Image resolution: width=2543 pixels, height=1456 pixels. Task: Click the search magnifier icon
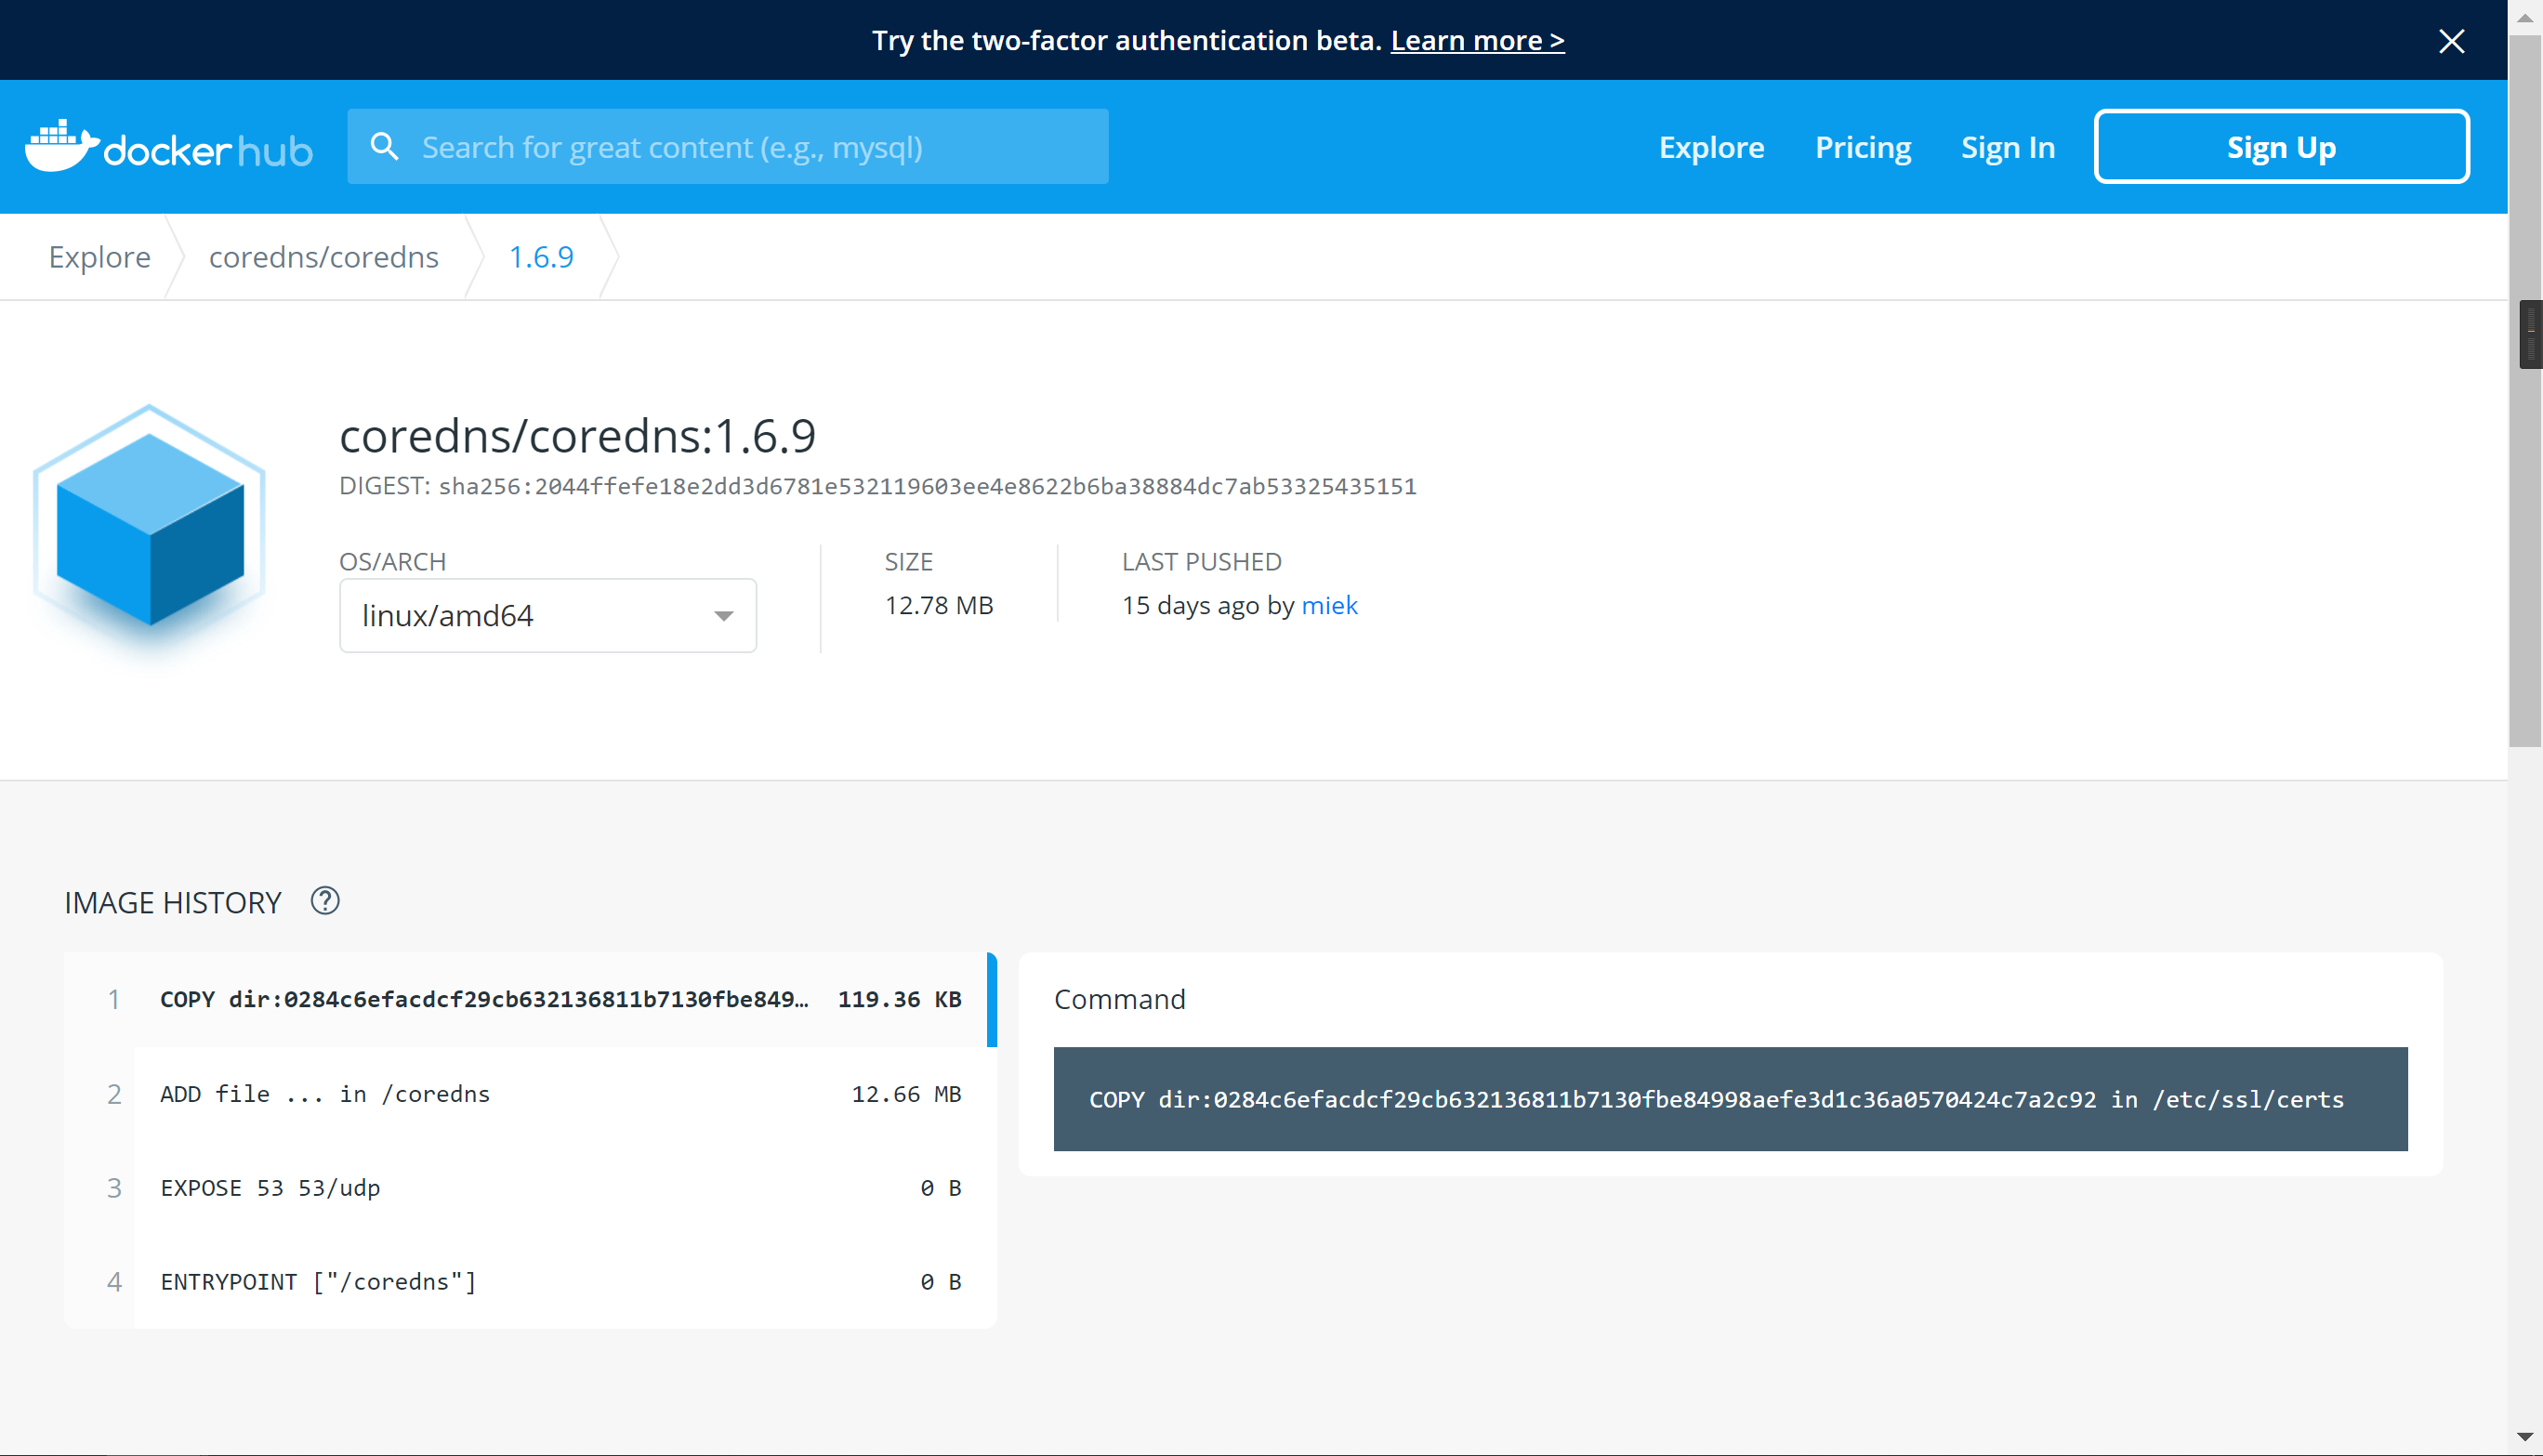coord(385,146)
